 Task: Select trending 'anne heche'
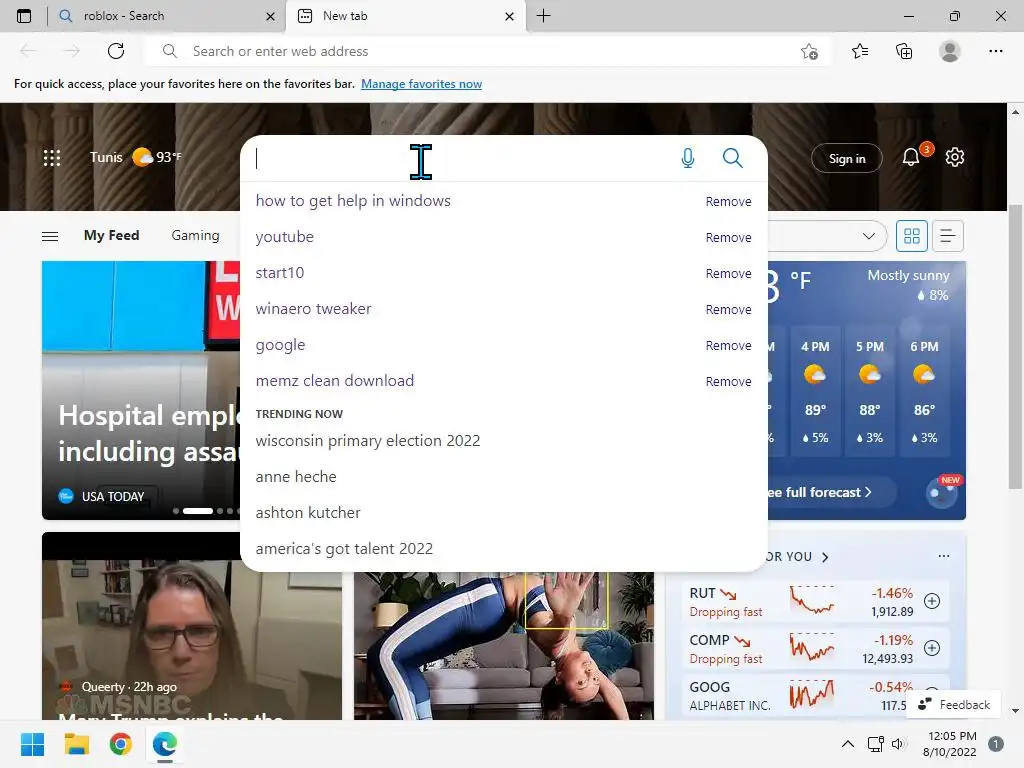click(296, 477)
